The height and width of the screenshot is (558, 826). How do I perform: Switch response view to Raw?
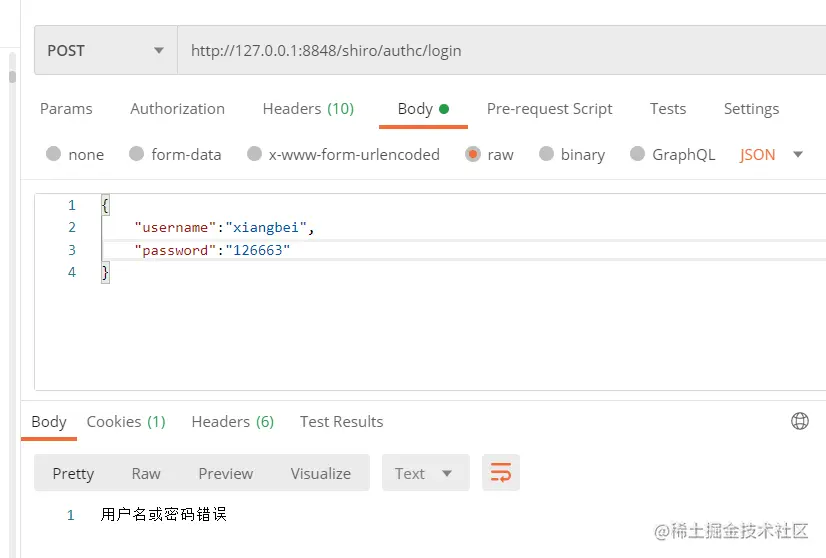[x=146, y=474]
